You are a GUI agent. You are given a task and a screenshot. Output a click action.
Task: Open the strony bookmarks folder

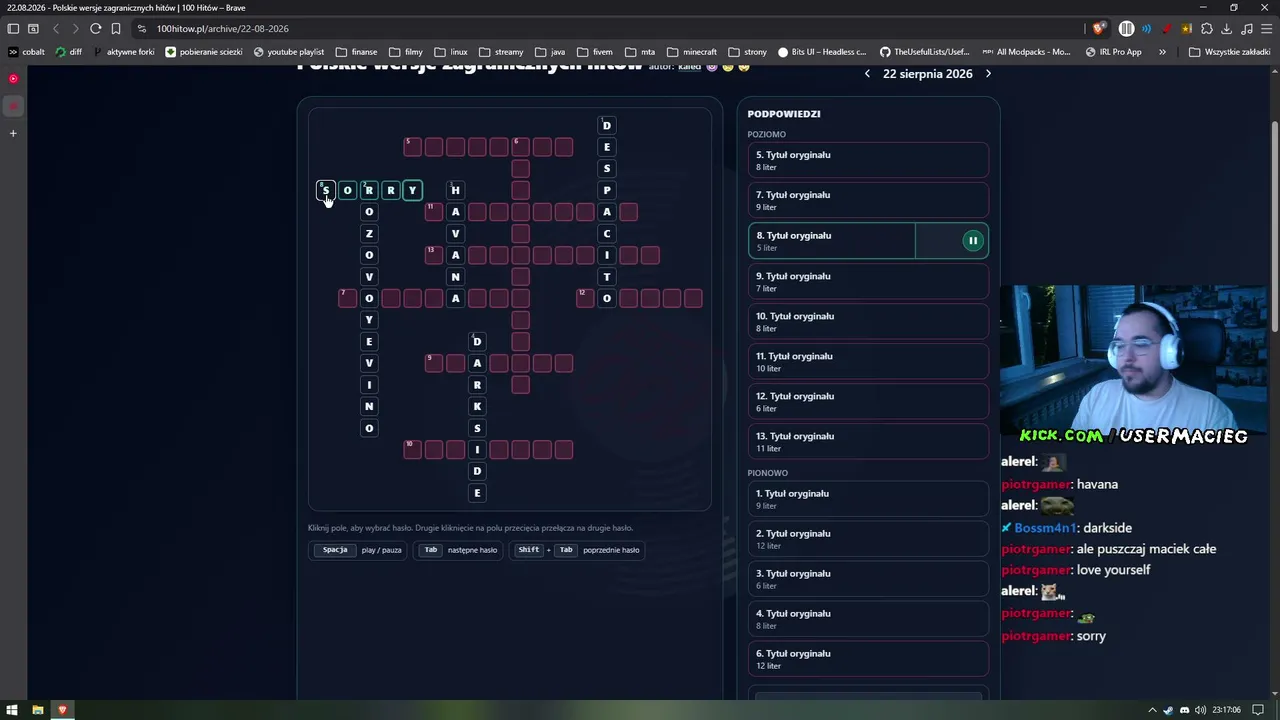pyautogui.click(x=748, y=52)
